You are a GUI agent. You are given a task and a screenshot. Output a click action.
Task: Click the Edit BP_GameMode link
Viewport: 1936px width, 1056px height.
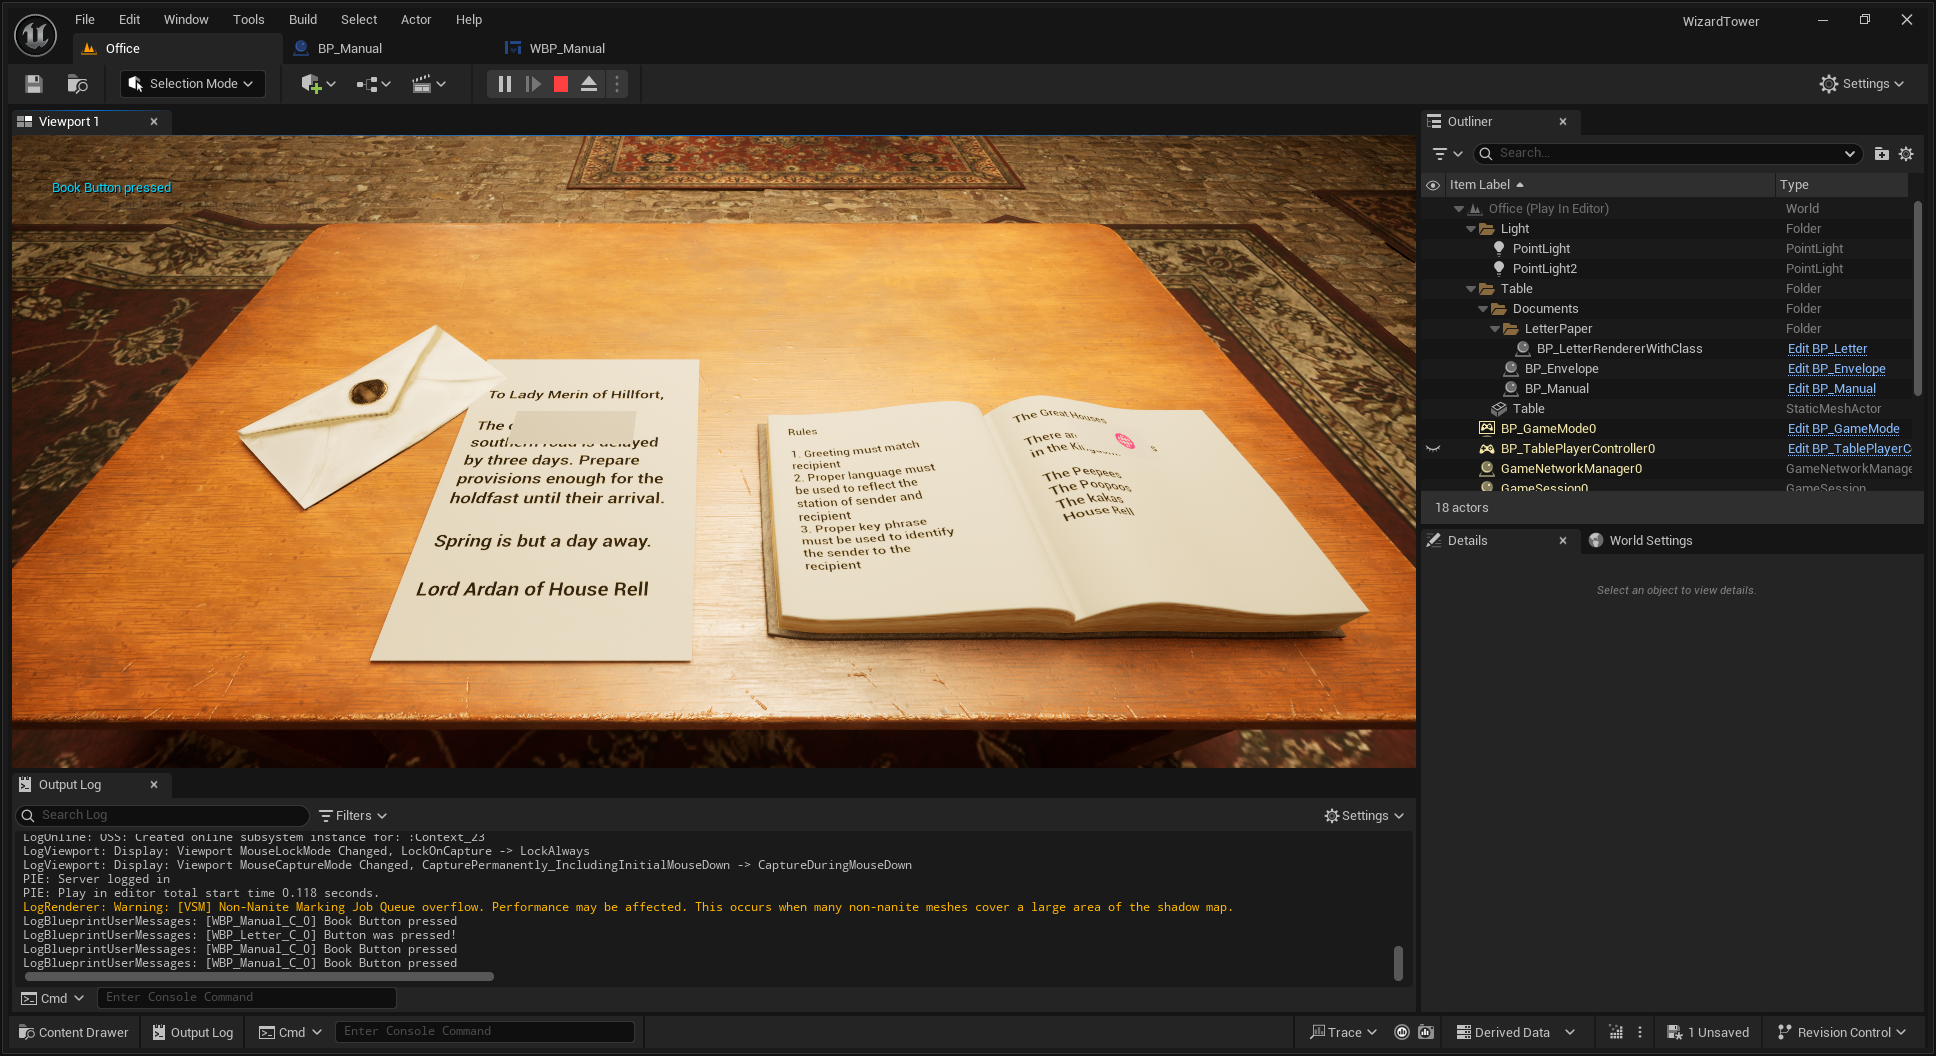[1843, 428]
